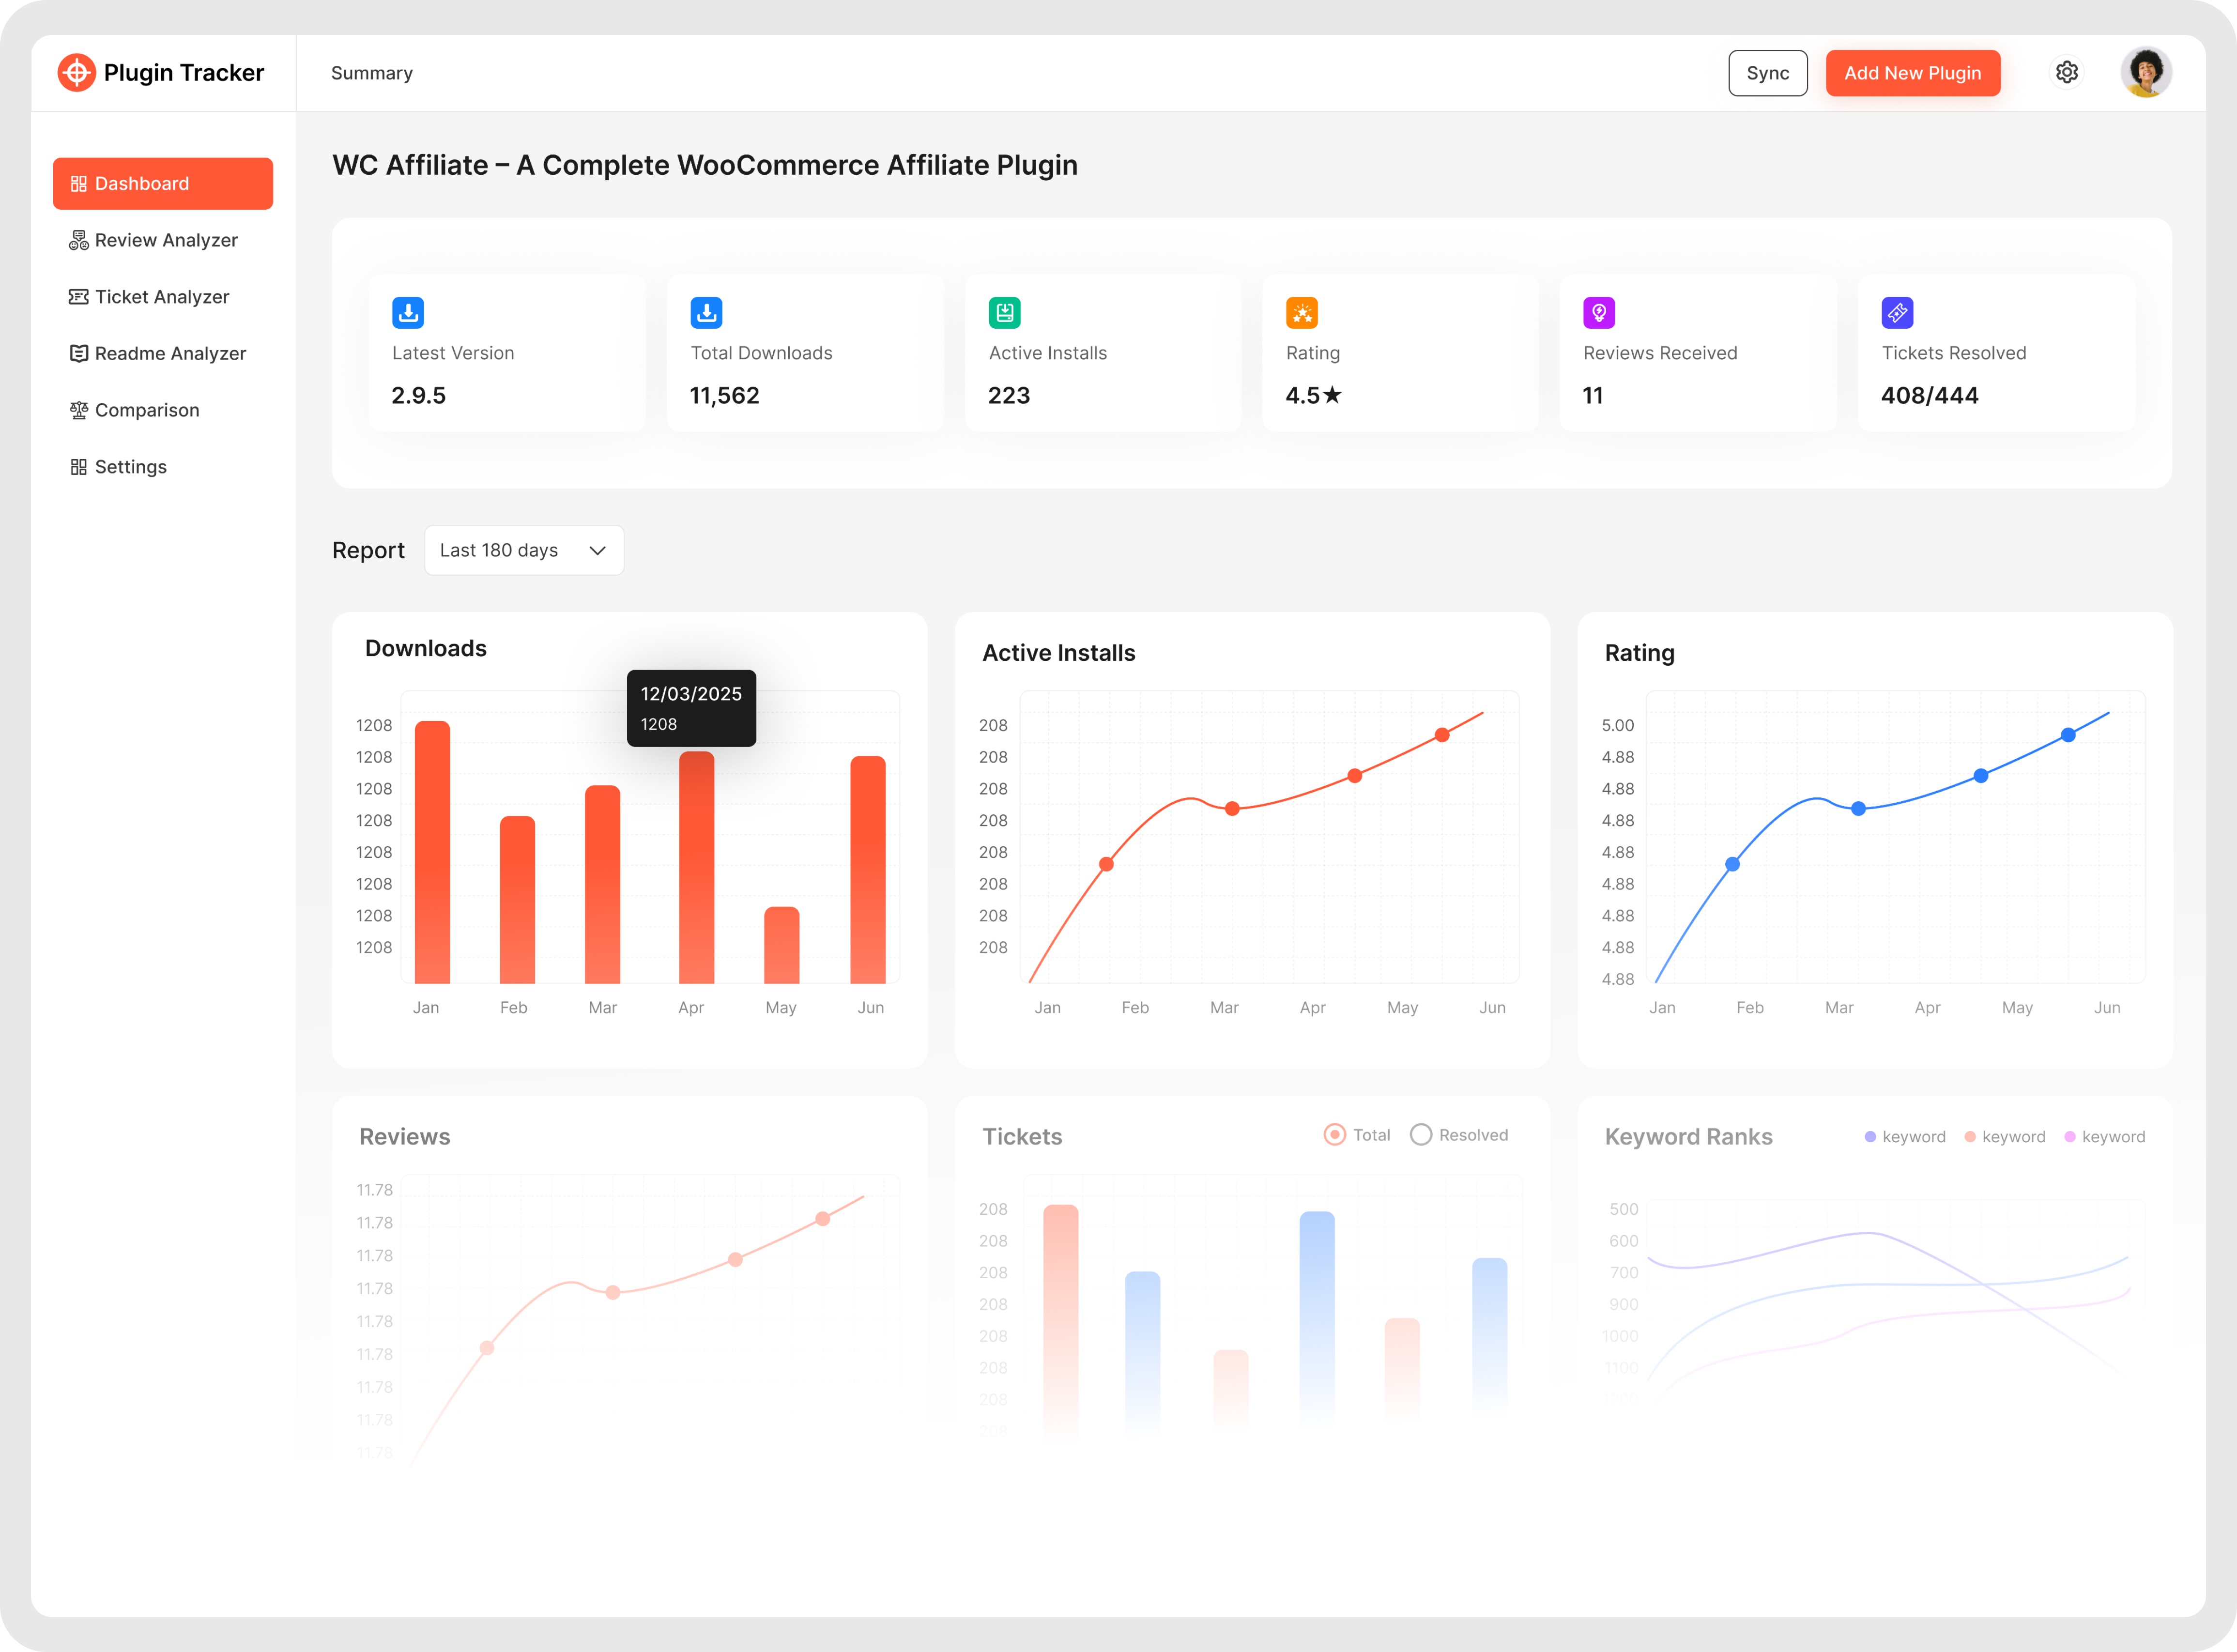
Task: Click the Add New Plugin button
Action: (x=1912, y=73)
